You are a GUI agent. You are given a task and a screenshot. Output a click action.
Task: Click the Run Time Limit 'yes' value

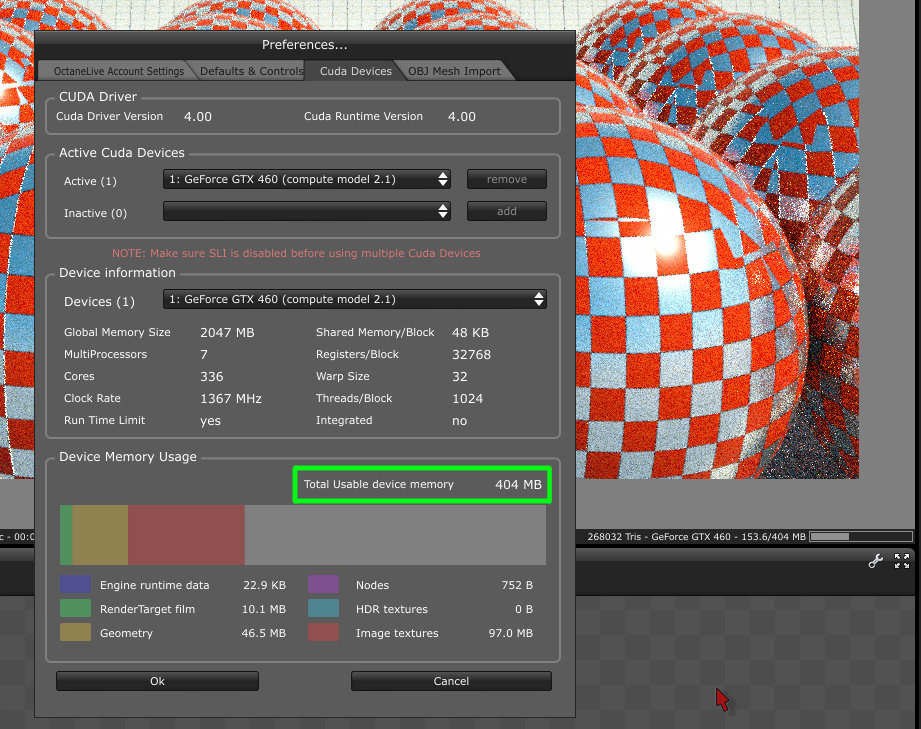pos(210,421)
